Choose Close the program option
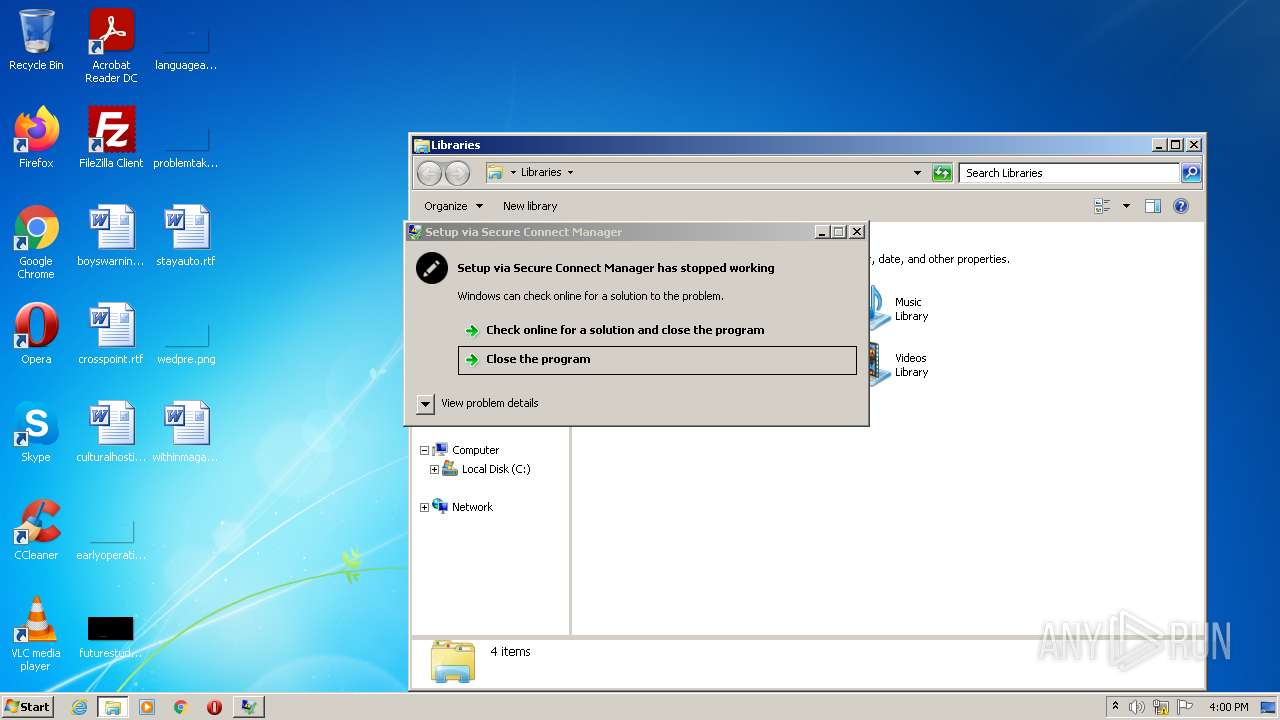Screen dimensions: 1280x720 click(657, 360)
